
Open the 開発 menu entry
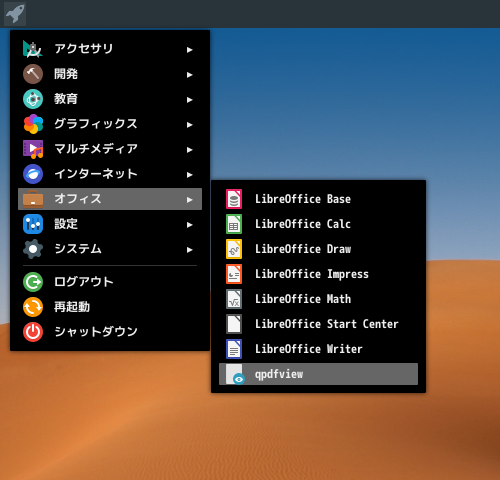(110, 74)
